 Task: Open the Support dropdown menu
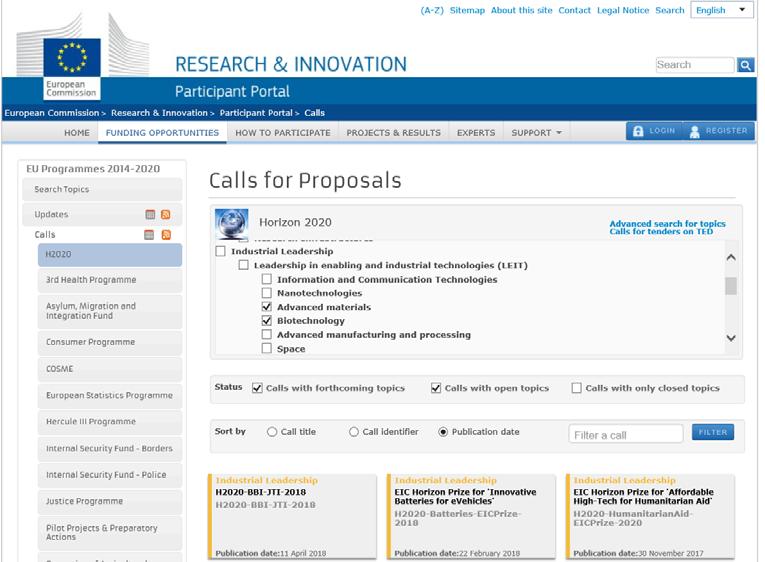[x=536, y=133]
